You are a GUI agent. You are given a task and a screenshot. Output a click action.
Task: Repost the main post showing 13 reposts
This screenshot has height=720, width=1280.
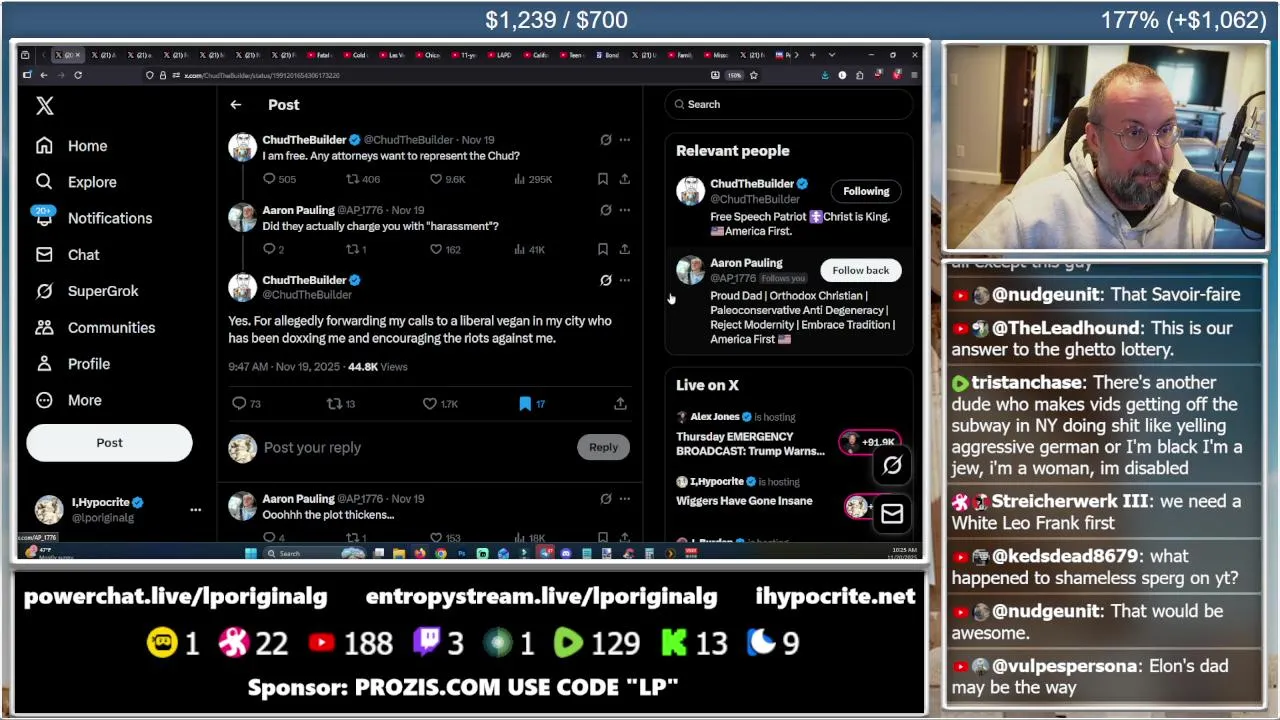coord(334,404)
